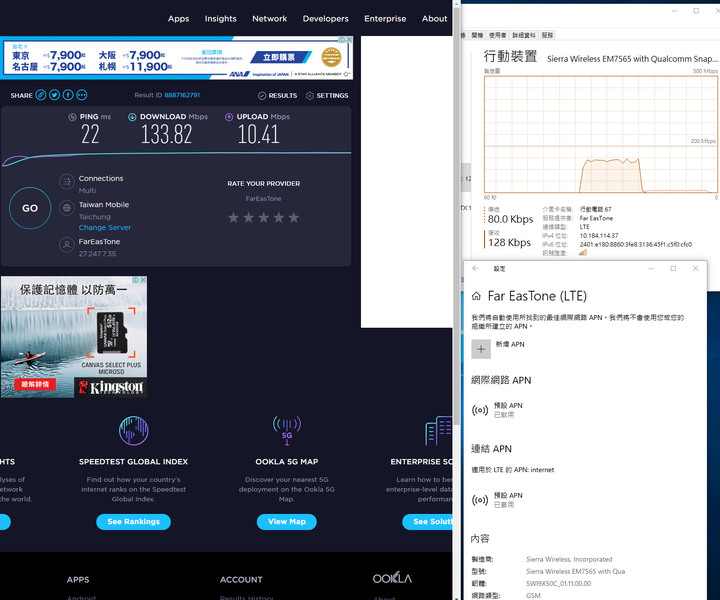720x600 pixels.
Task: Minimize the Task Manager window
Action: point(675,11)
